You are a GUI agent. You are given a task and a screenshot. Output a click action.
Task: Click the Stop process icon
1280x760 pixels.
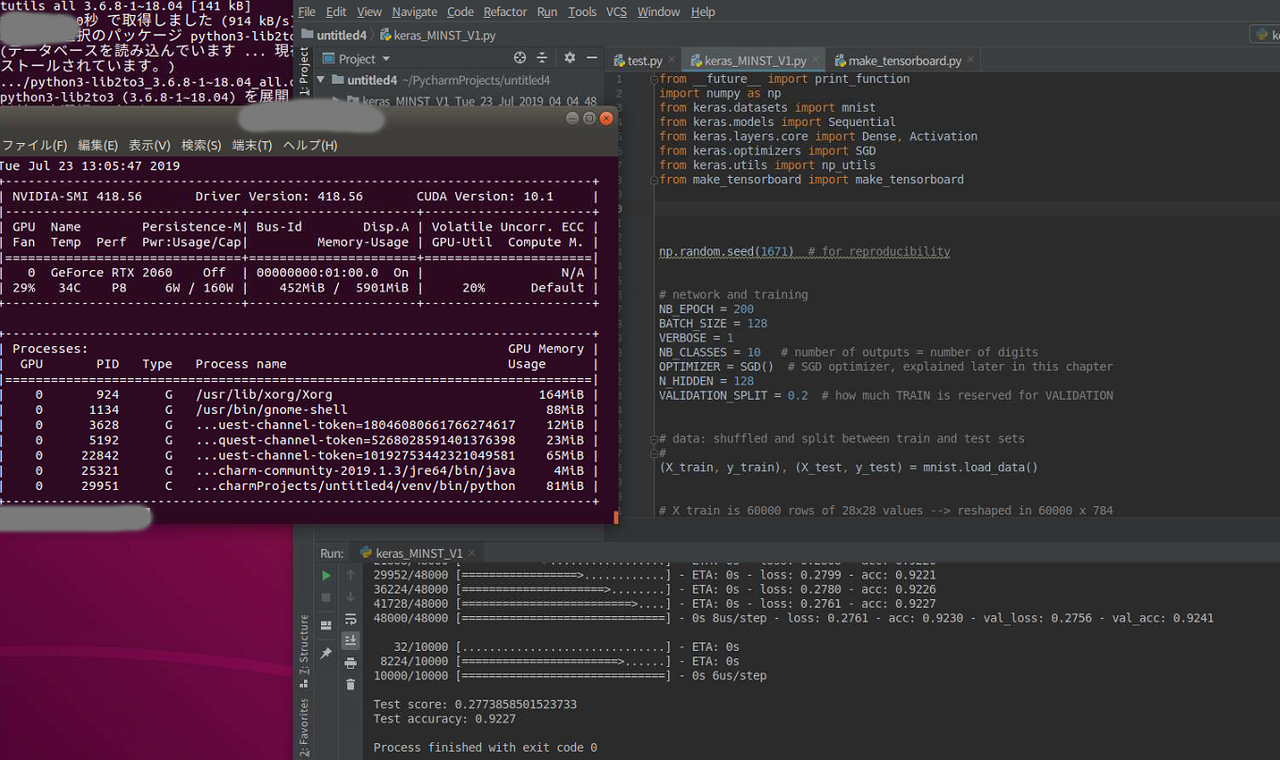(x=326, y=597)
